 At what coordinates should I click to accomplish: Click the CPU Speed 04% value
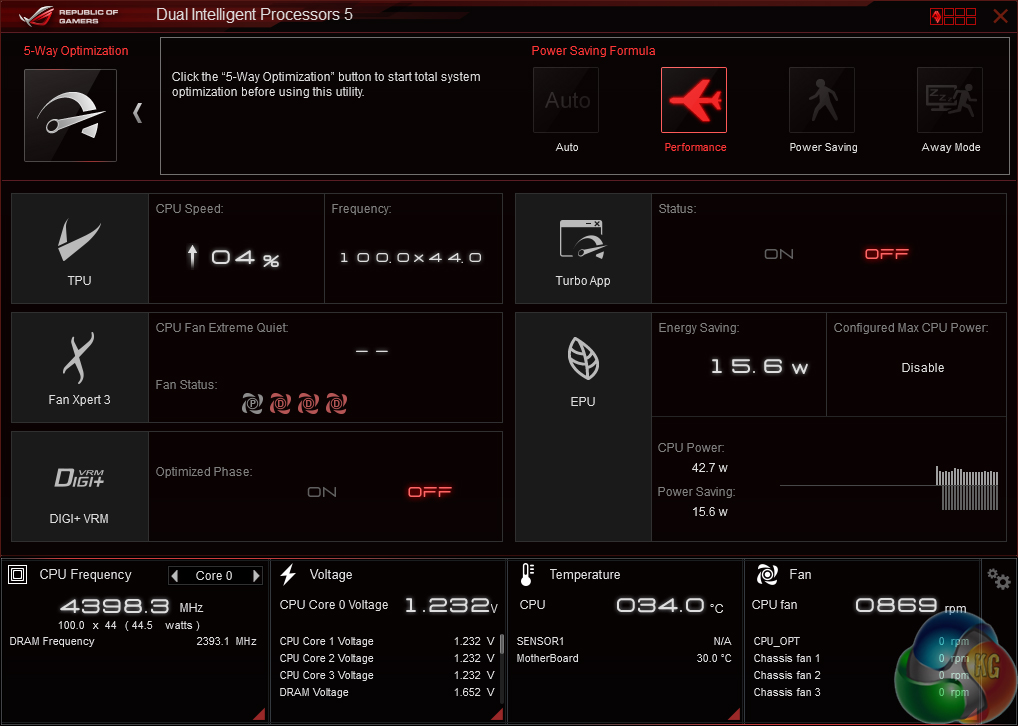[233, 257]
